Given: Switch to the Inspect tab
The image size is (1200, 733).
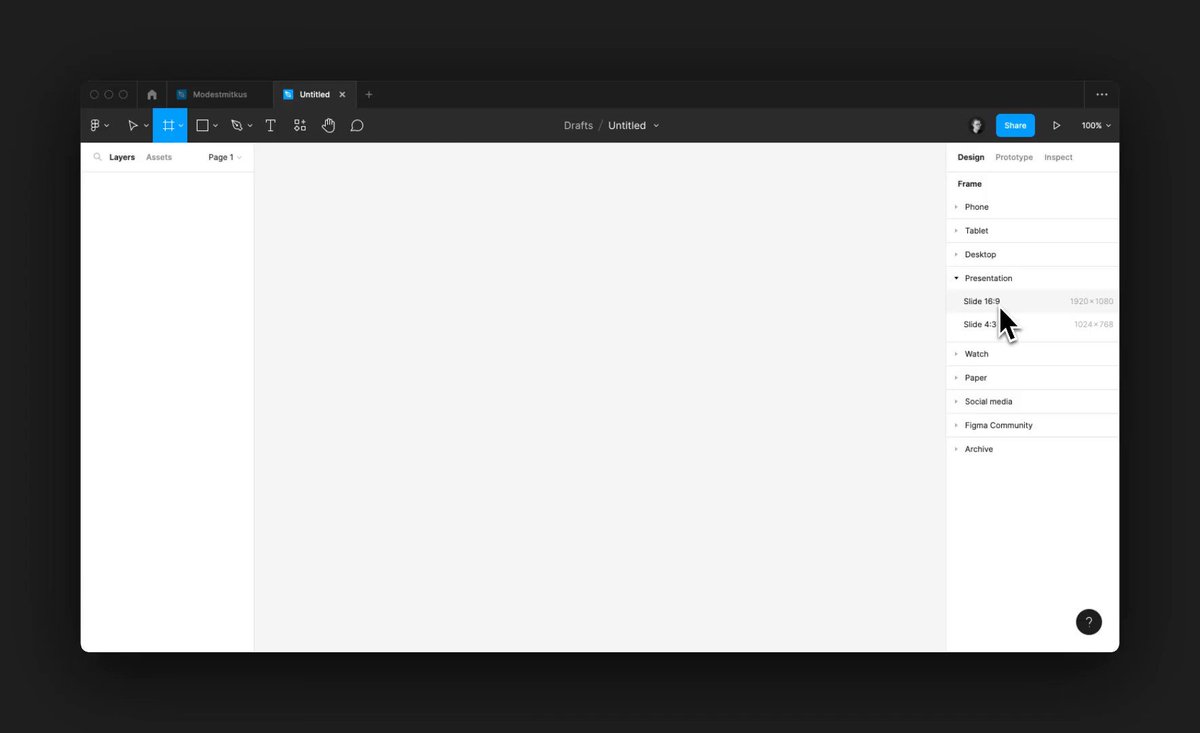Looking at the screenshot, I should point(1058,157).
